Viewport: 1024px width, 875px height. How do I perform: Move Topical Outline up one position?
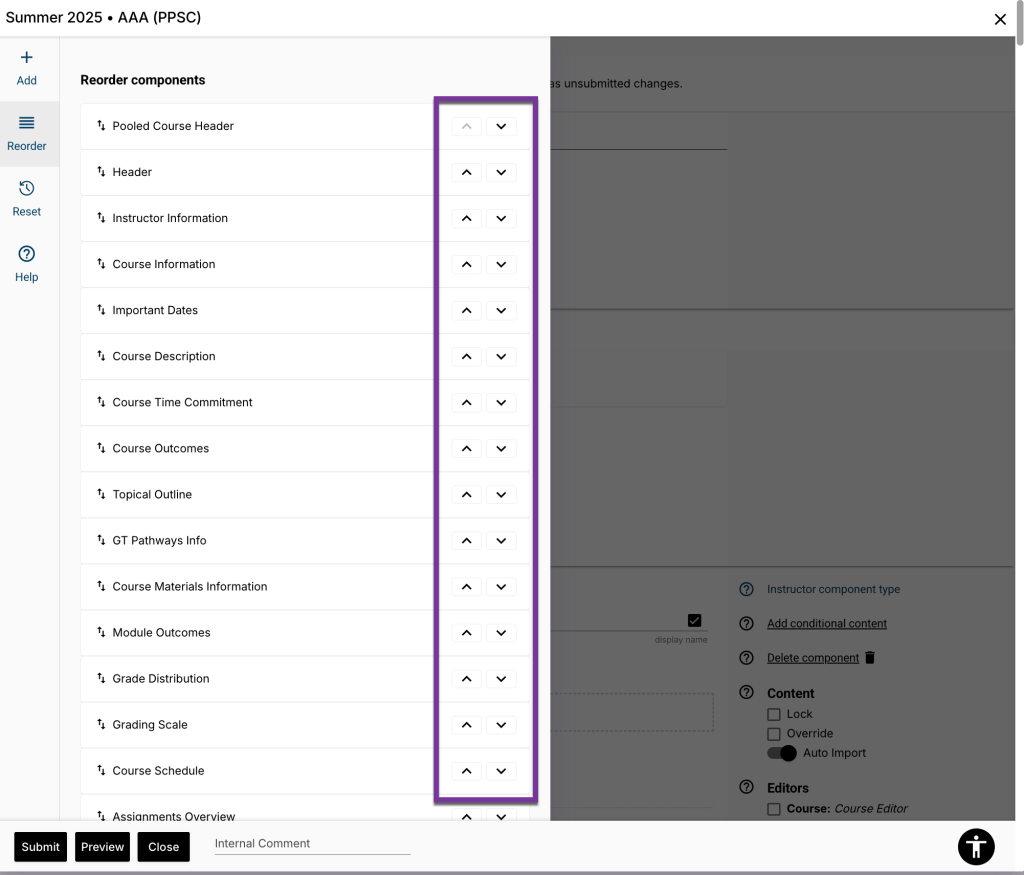click(x=466, y=494)
